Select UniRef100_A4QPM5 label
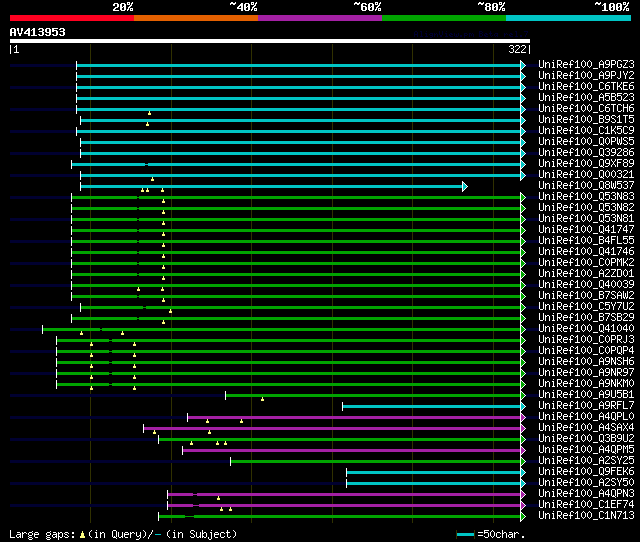Image resolution: width=640 pixels, height=542 pixels. click(x=586, y=450)
